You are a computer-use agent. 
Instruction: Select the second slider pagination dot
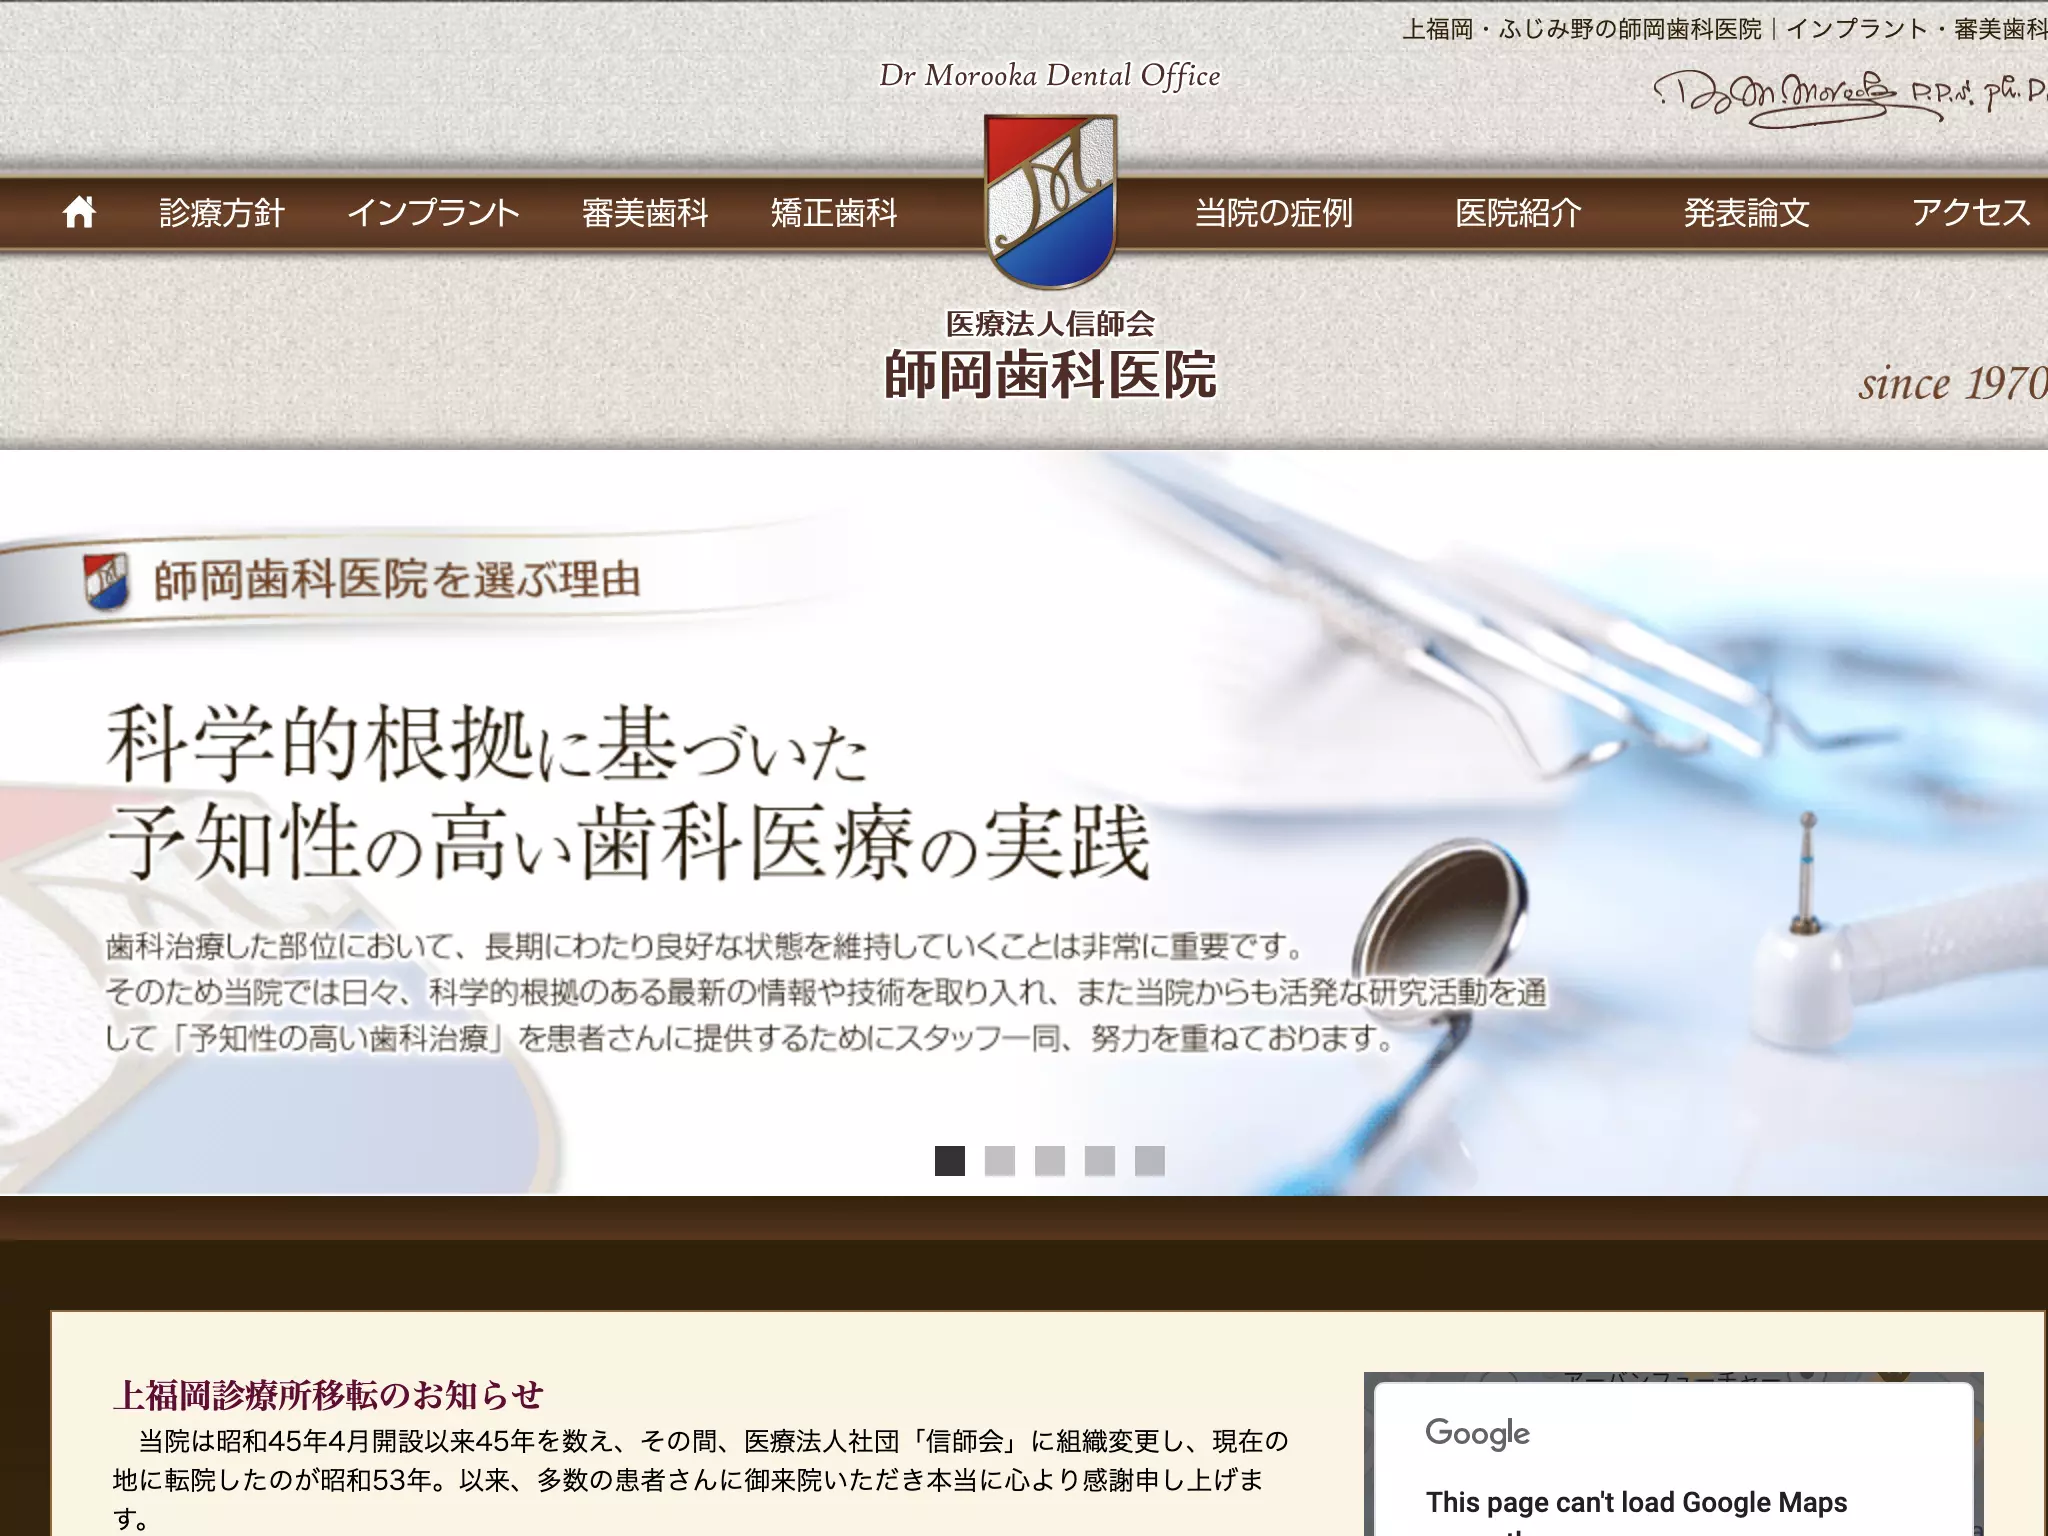click(1000, 1161)
